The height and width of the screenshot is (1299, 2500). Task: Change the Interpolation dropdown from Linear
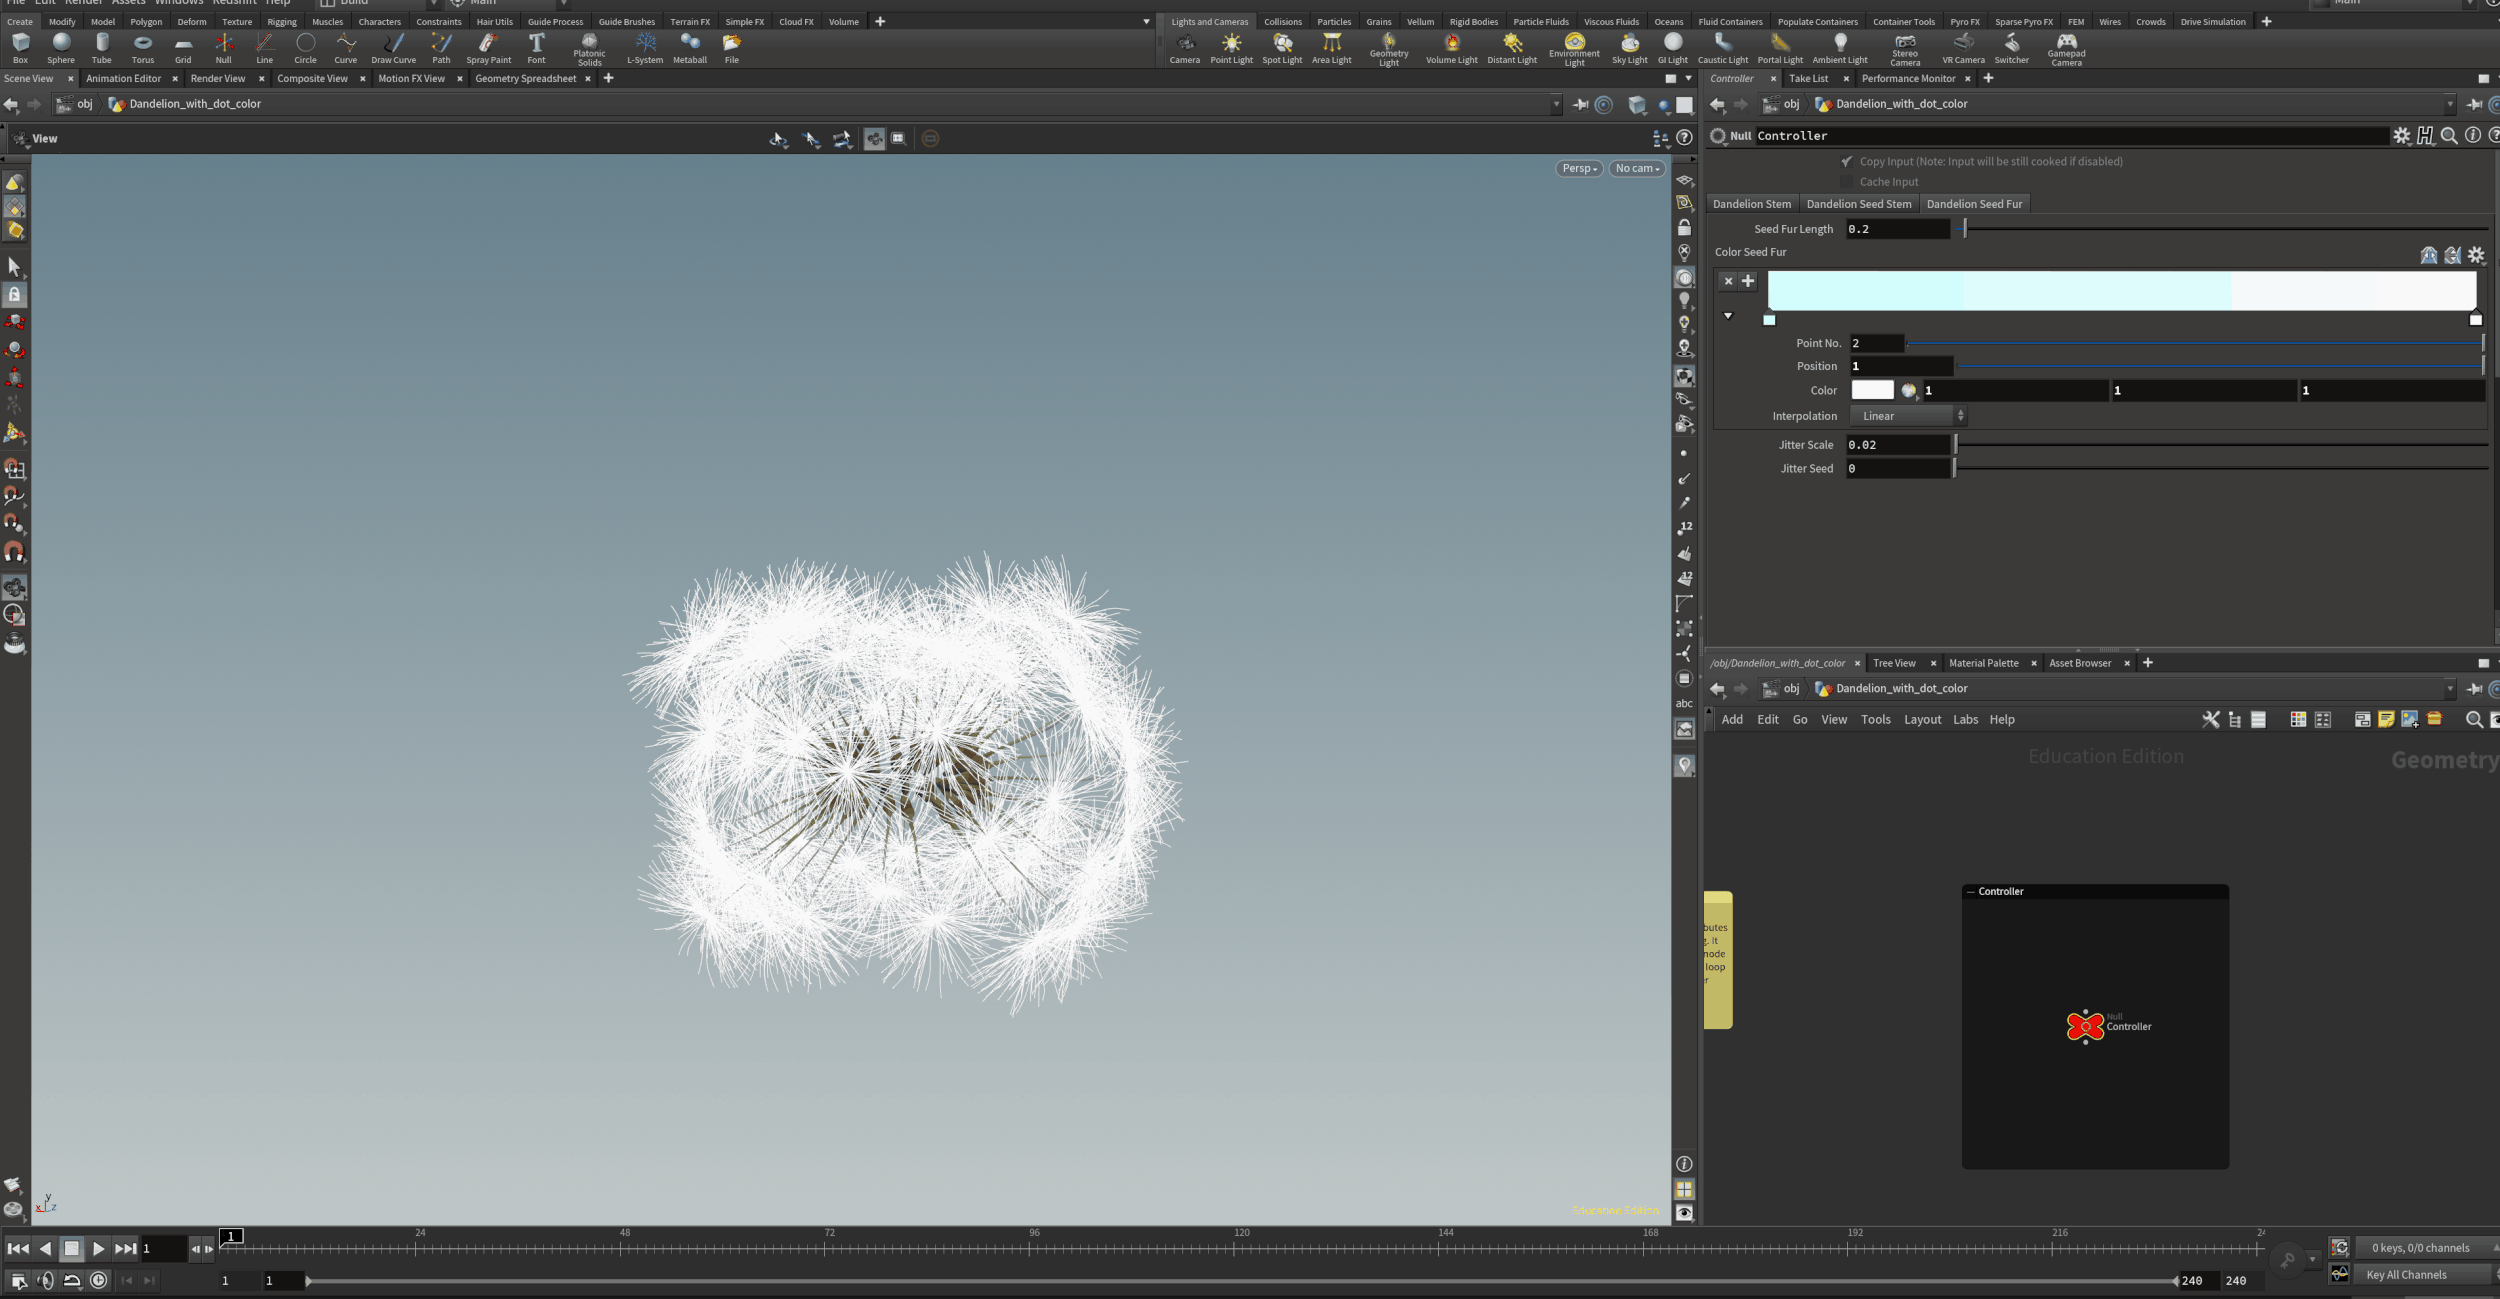1906,415
